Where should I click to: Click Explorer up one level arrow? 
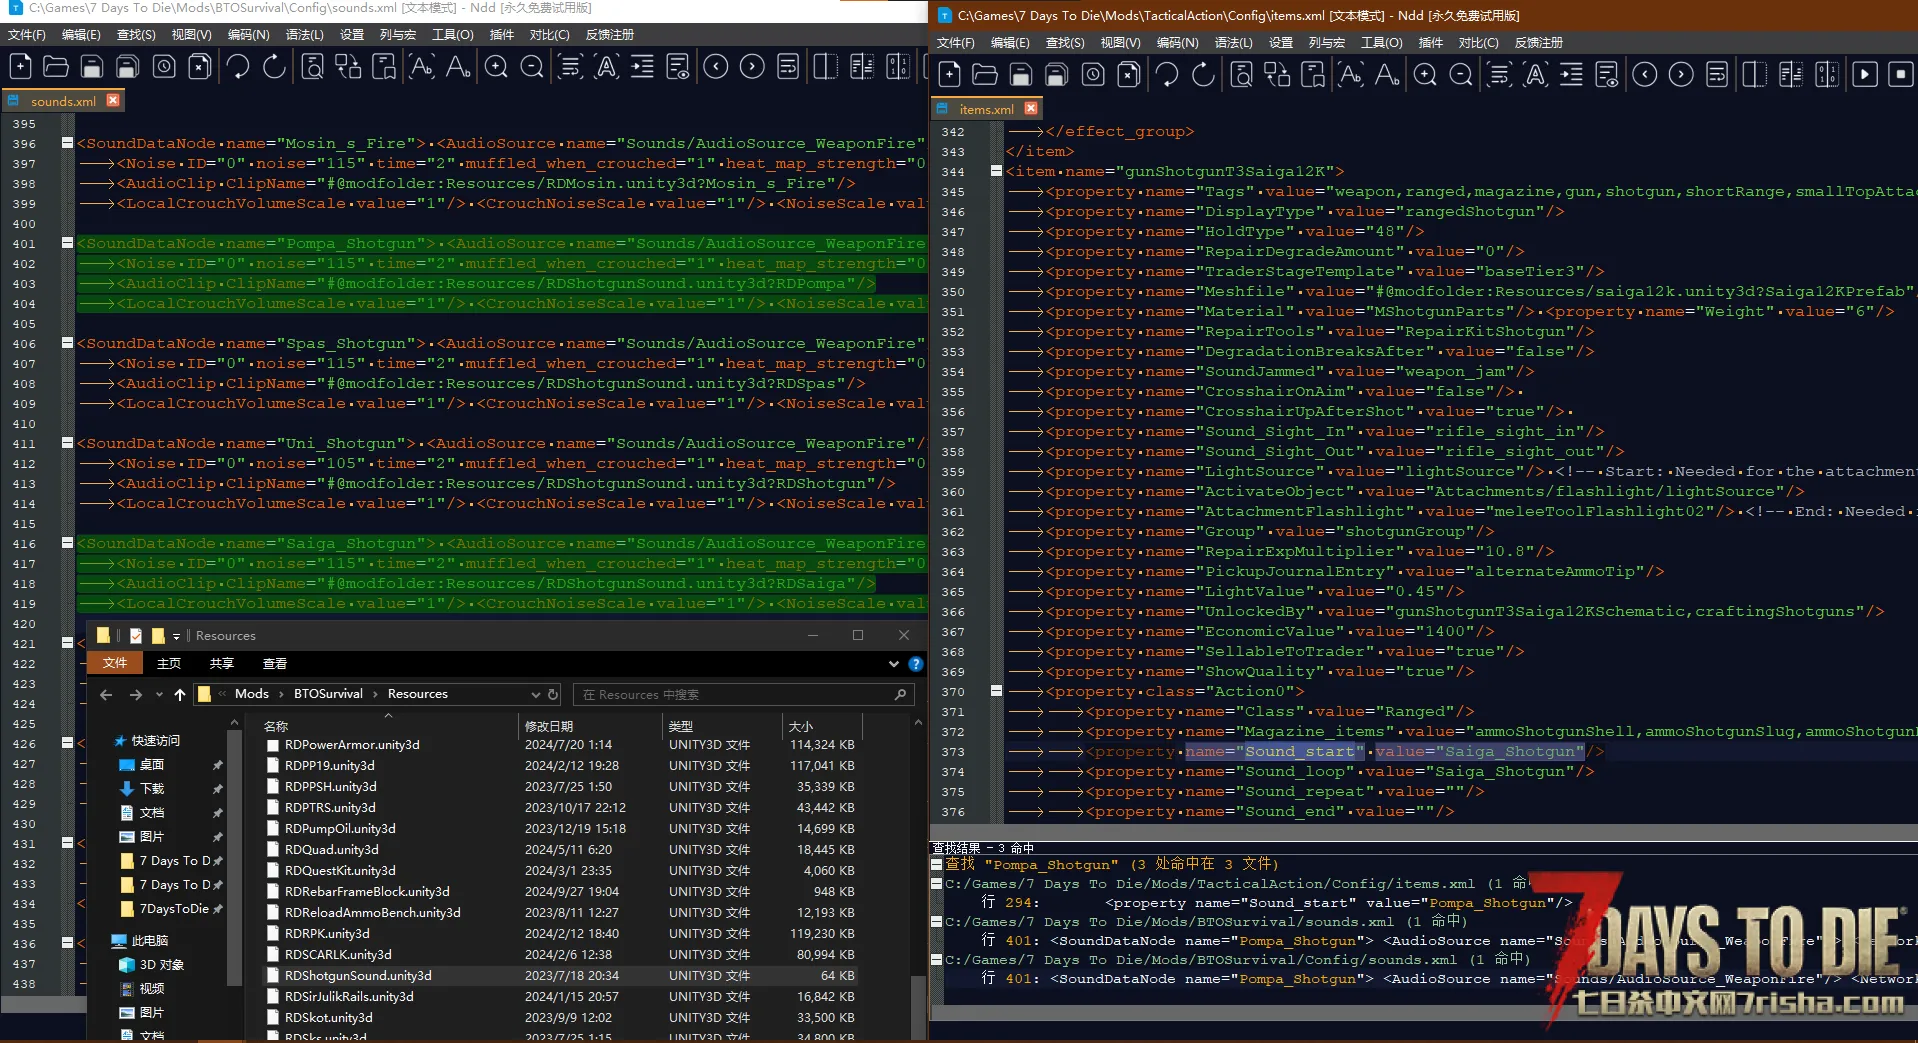tap(180, 694)
